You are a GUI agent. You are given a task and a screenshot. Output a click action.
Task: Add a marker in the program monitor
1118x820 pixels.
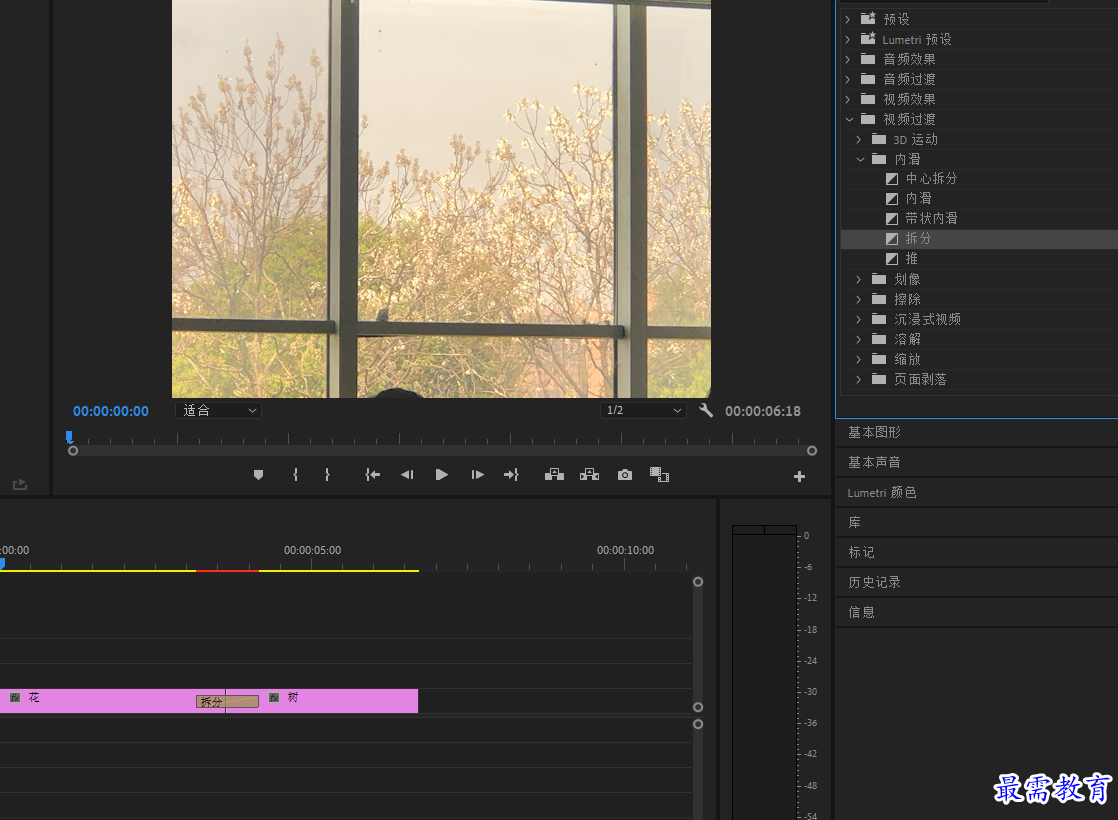click(x=258, y=475)
